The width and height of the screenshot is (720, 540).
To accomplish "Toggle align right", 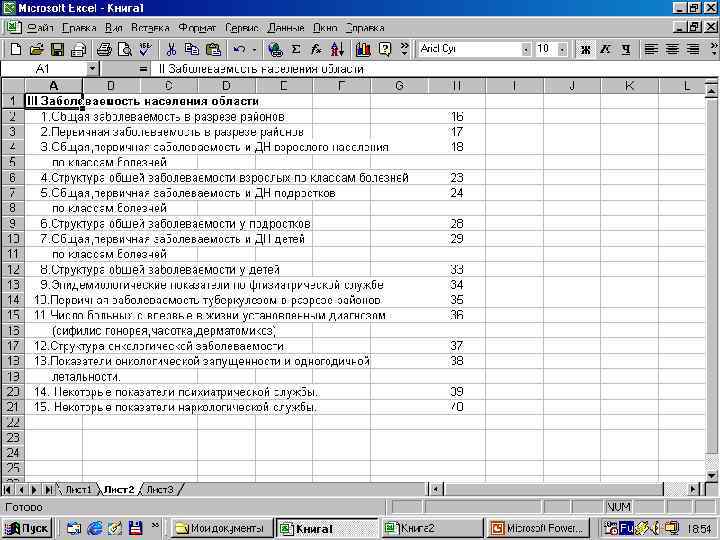I will click(692, 49).
